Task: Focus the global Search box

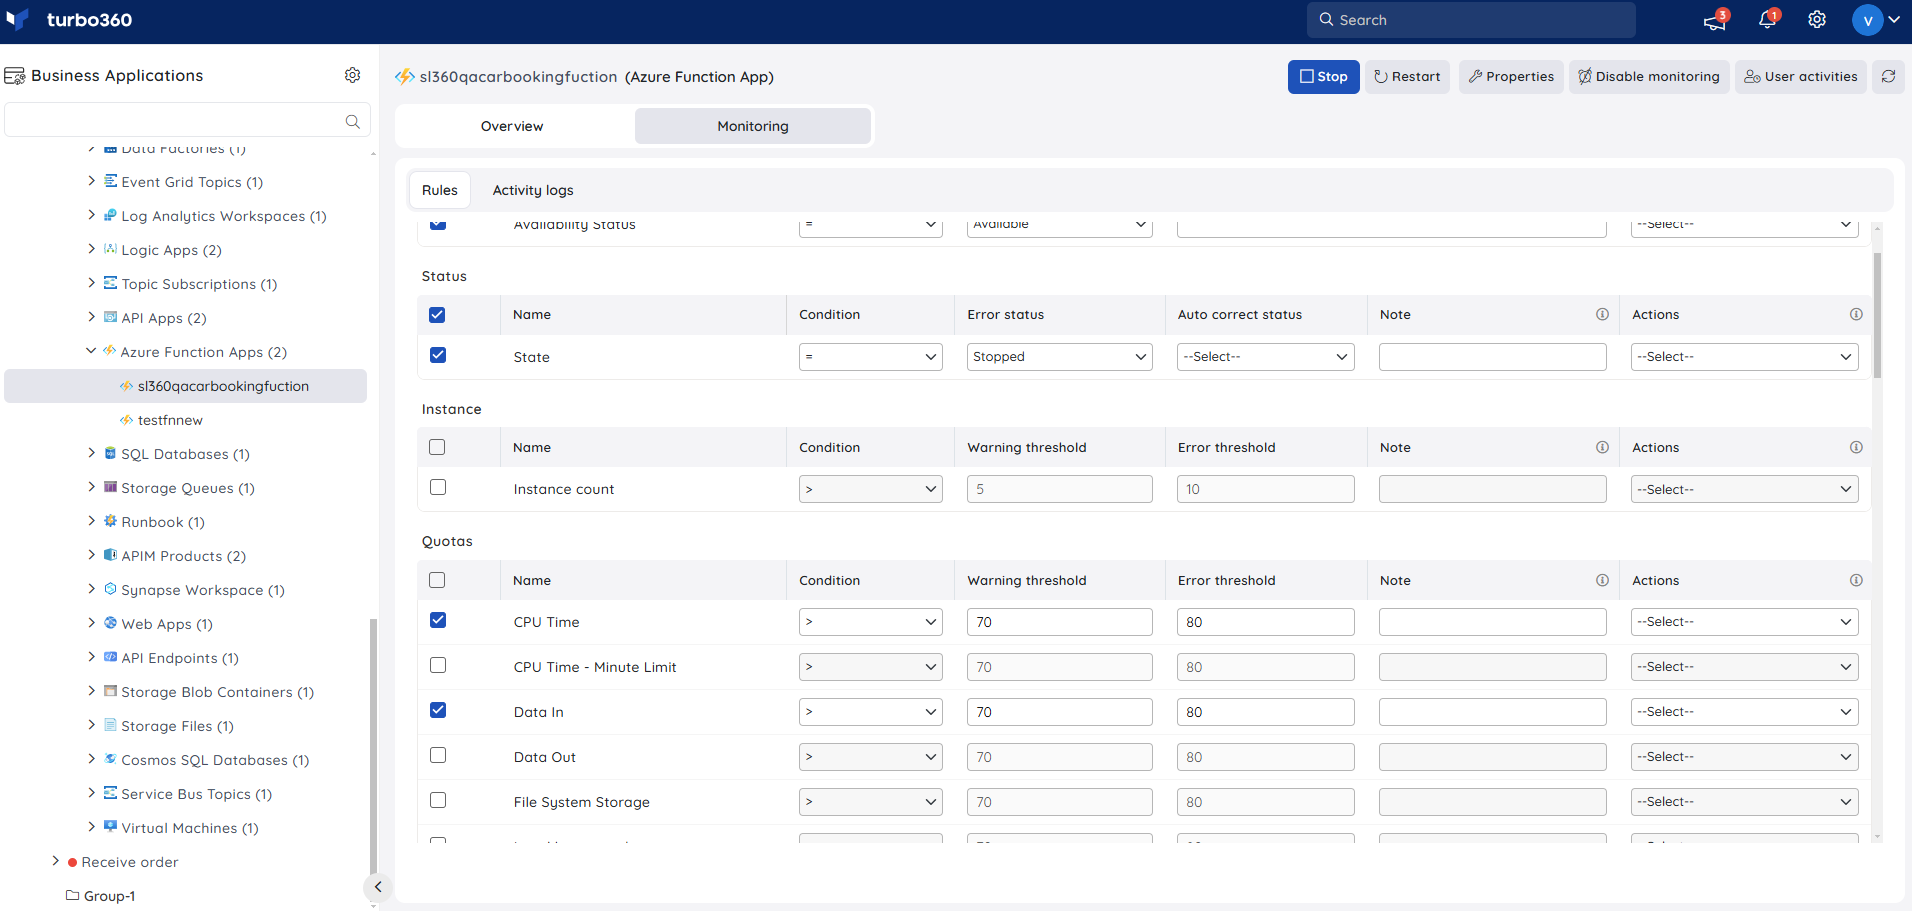Action: tap(1471, 20)
